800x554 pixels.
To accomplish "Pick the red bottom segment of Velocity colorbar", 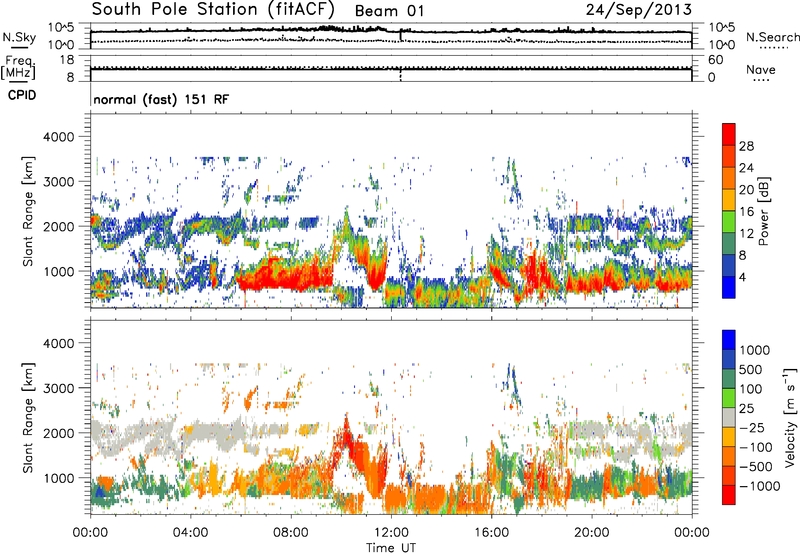I will coord(729,495).
